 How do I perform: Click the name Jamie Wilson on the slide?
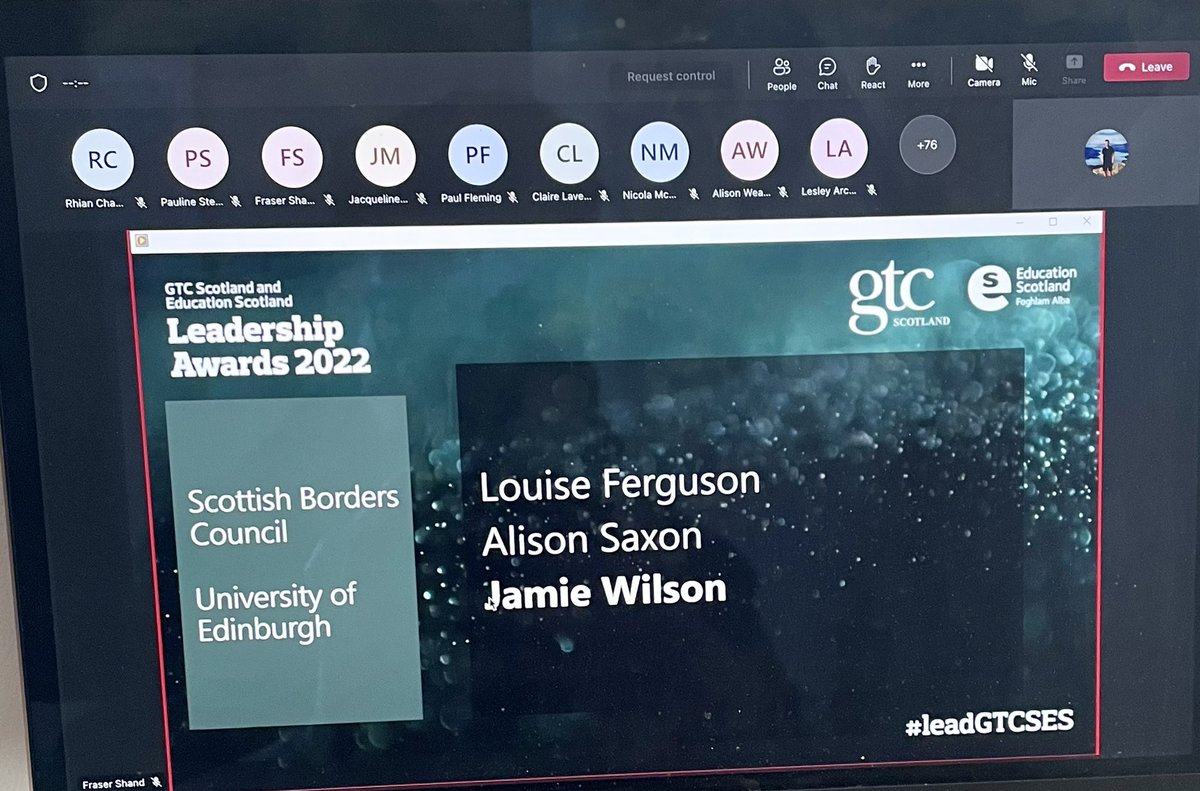tap(605, 592)
